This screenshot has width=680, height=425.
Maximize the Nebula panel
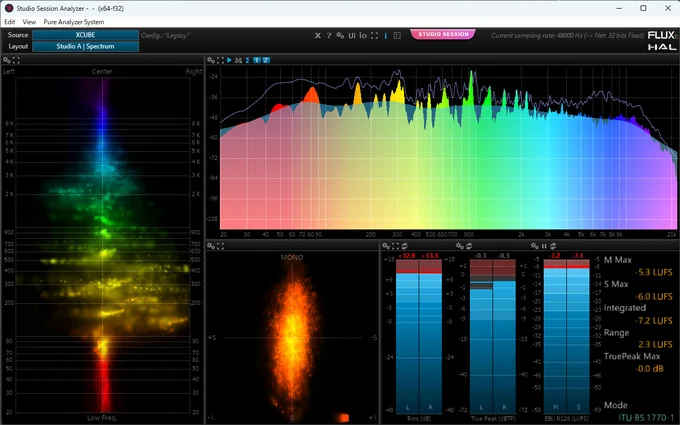coord(16,60)
